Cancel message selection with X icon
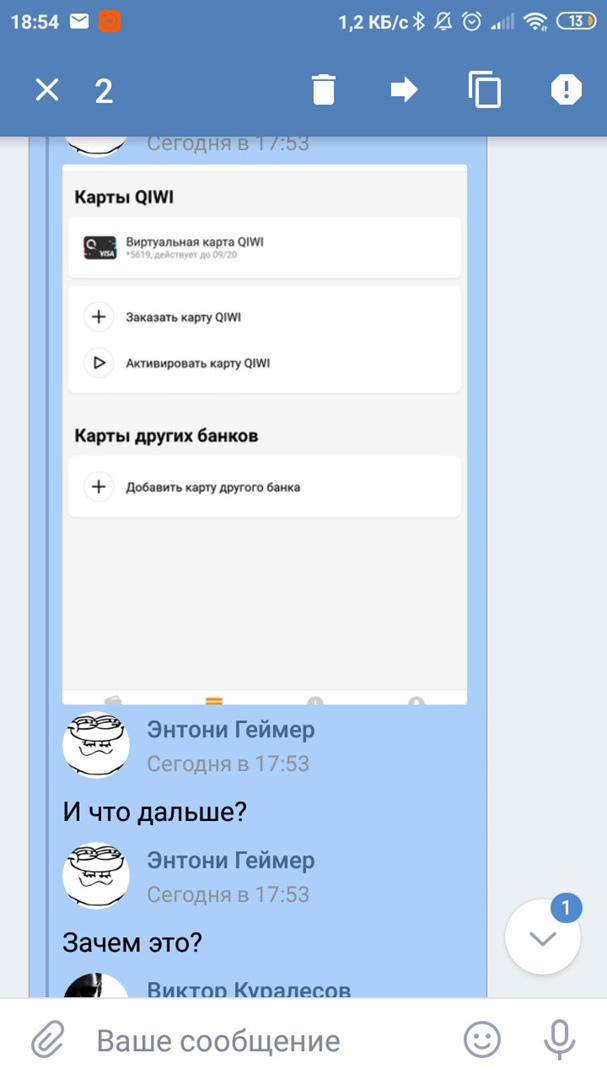 (47, 90)
